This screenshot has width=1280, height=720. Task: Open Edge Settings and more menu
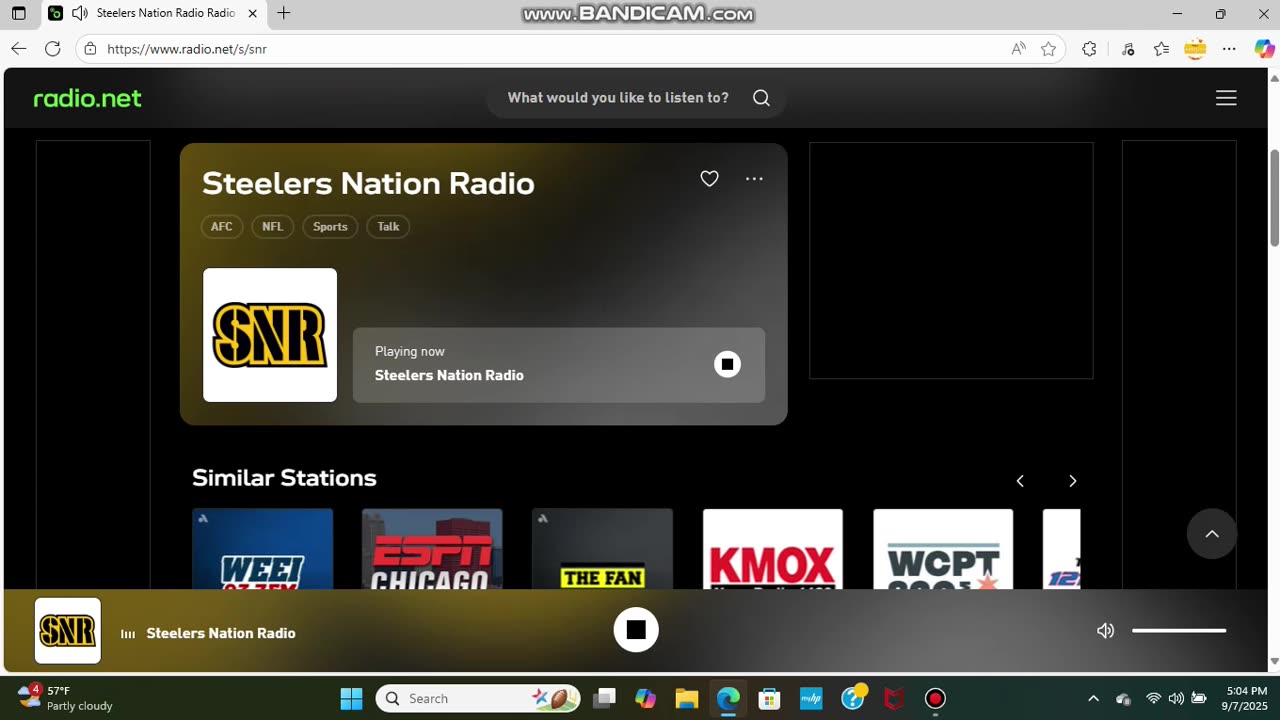click(x=1230, y=49)
